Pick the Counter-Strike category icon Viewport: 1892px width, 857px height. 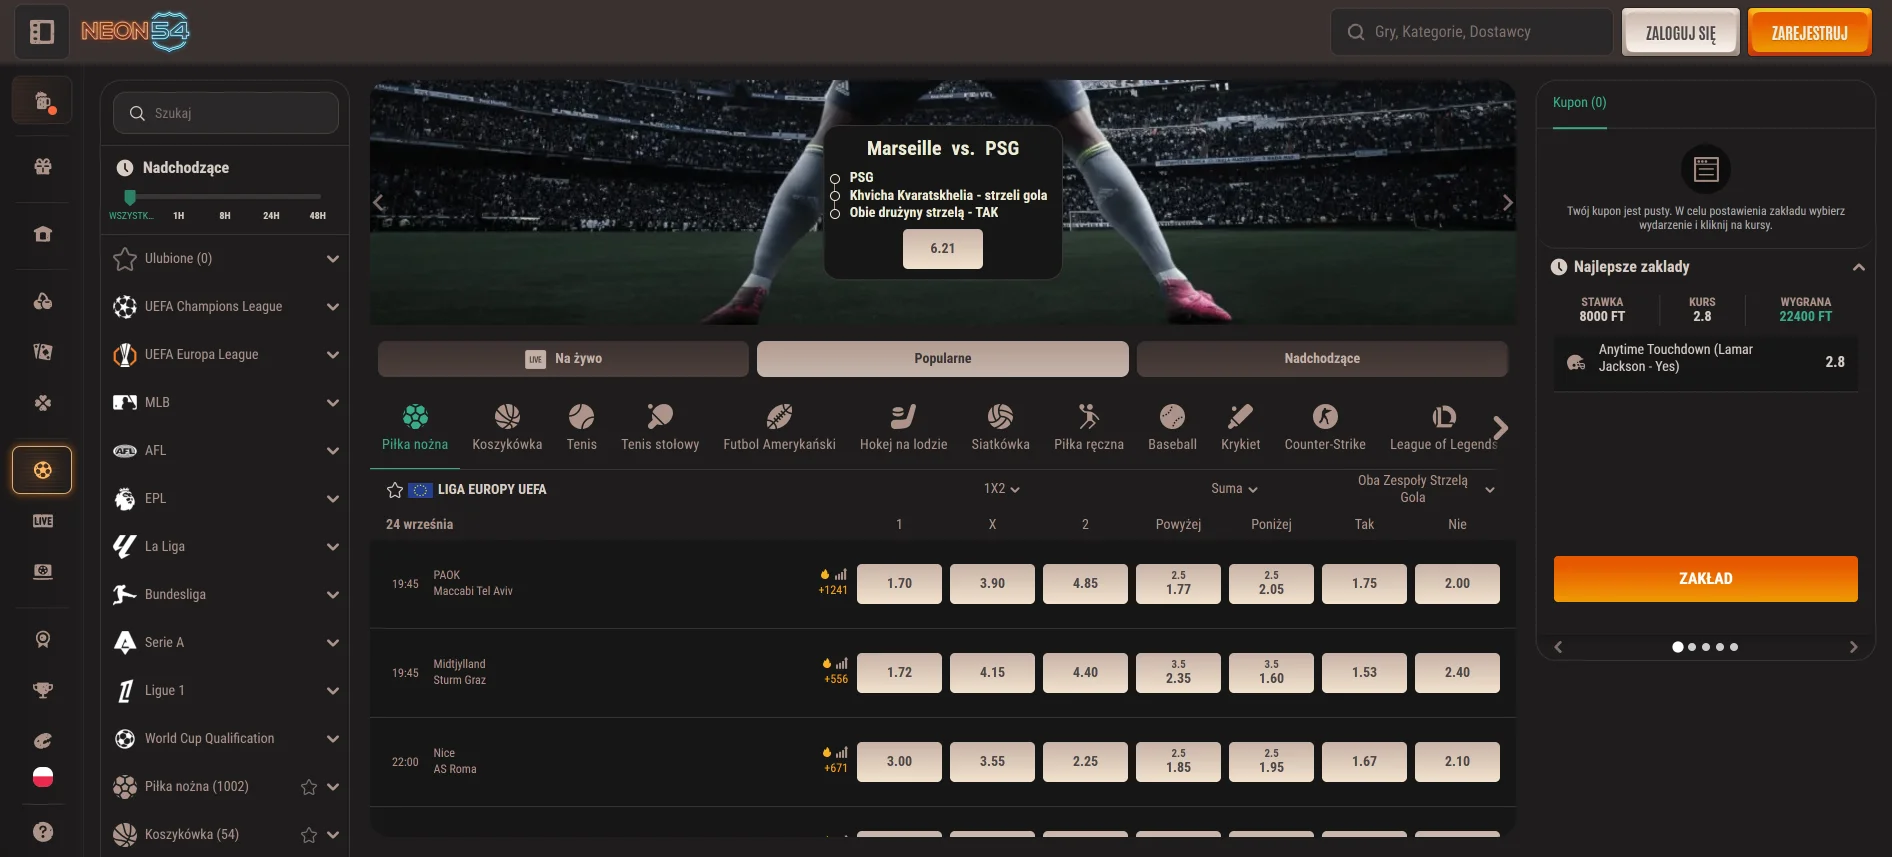(x=1324, y=417)
